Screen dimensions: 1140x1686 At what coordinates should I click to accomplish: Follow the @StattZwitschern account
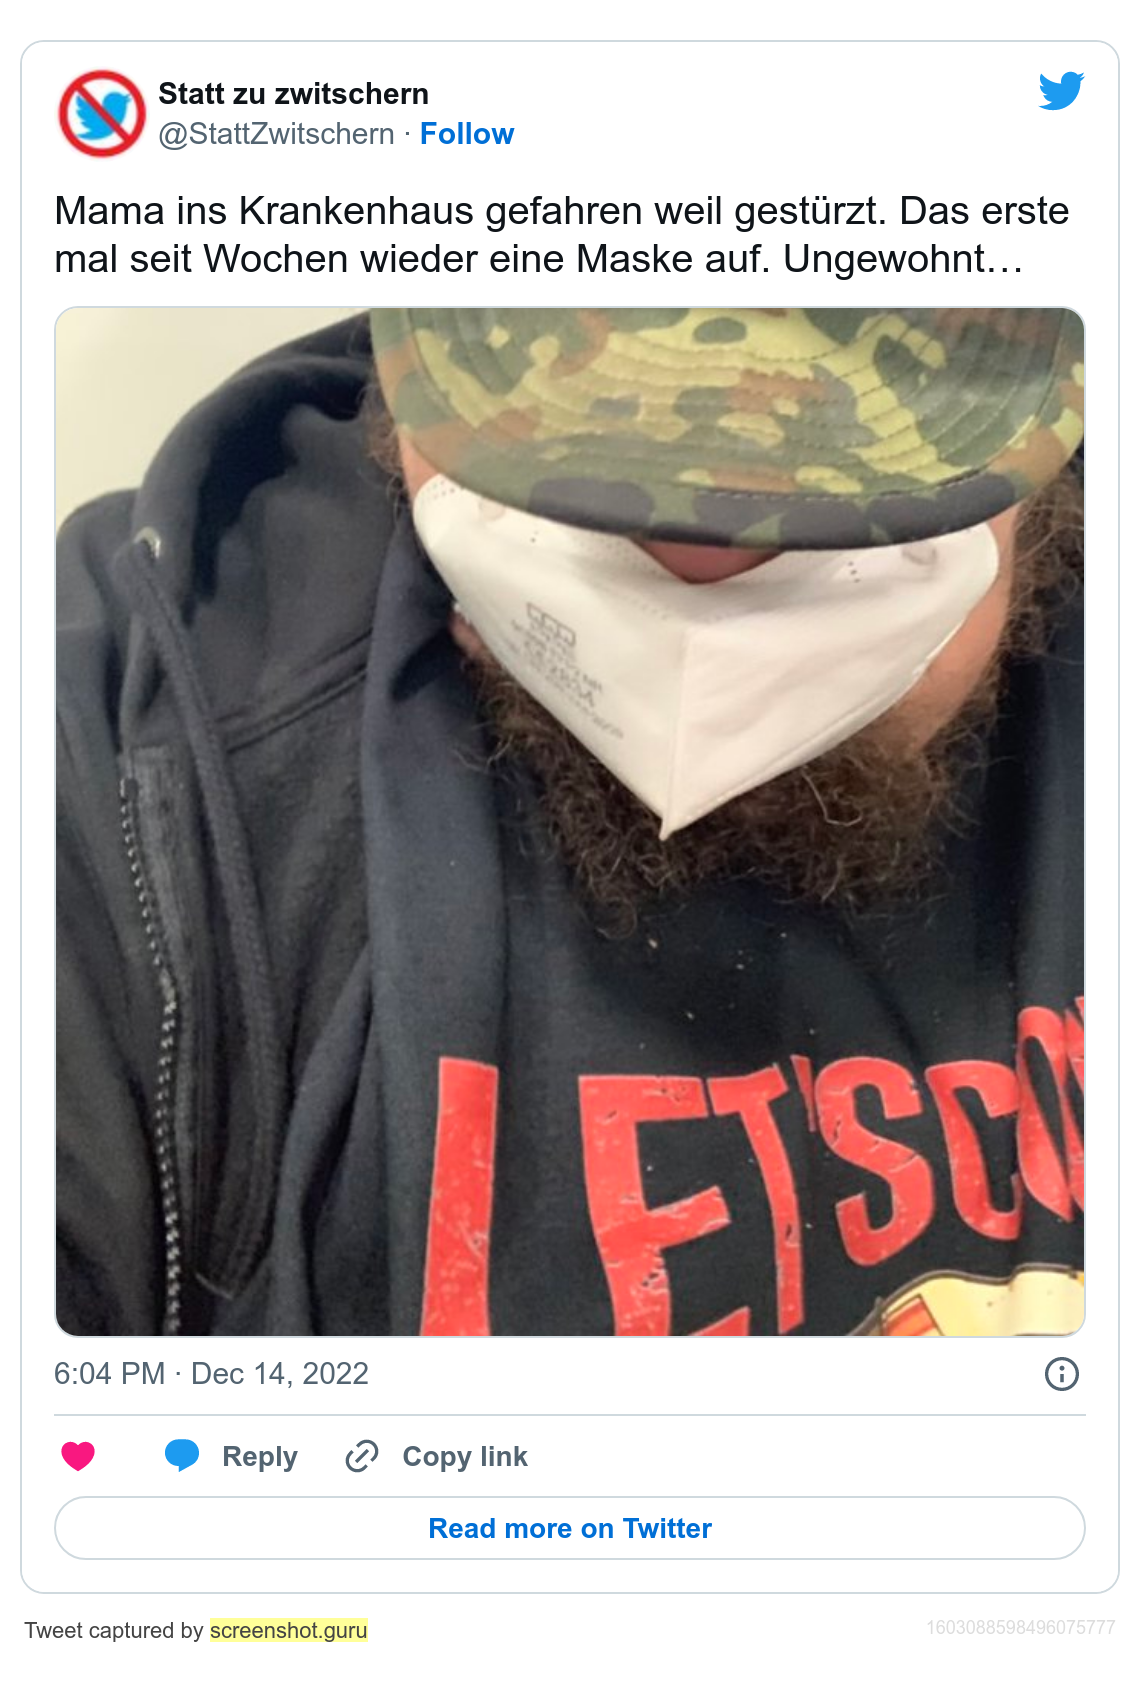[x=467, y=134]
